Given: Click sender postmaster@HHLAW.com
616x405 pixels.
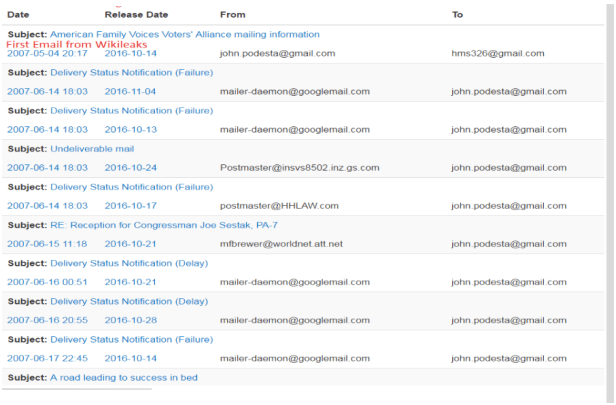Looking at the screenshot, I should pyautogui.click(x=279, y=205).
